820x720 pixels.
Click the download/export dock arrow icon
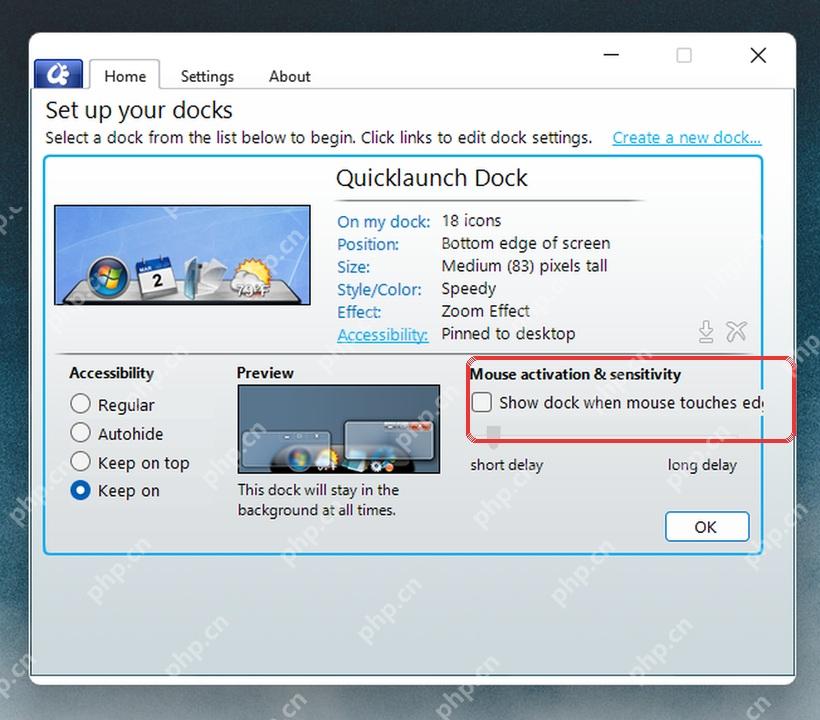(x=706, y=332)
